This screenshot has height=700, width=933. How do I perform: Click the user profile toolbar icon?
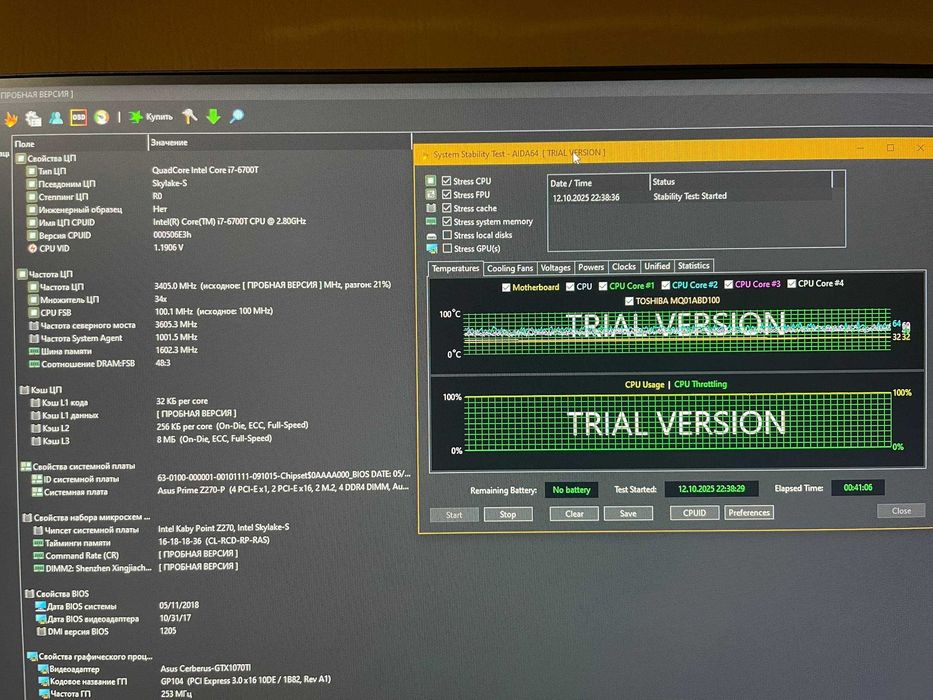point(56,117)
